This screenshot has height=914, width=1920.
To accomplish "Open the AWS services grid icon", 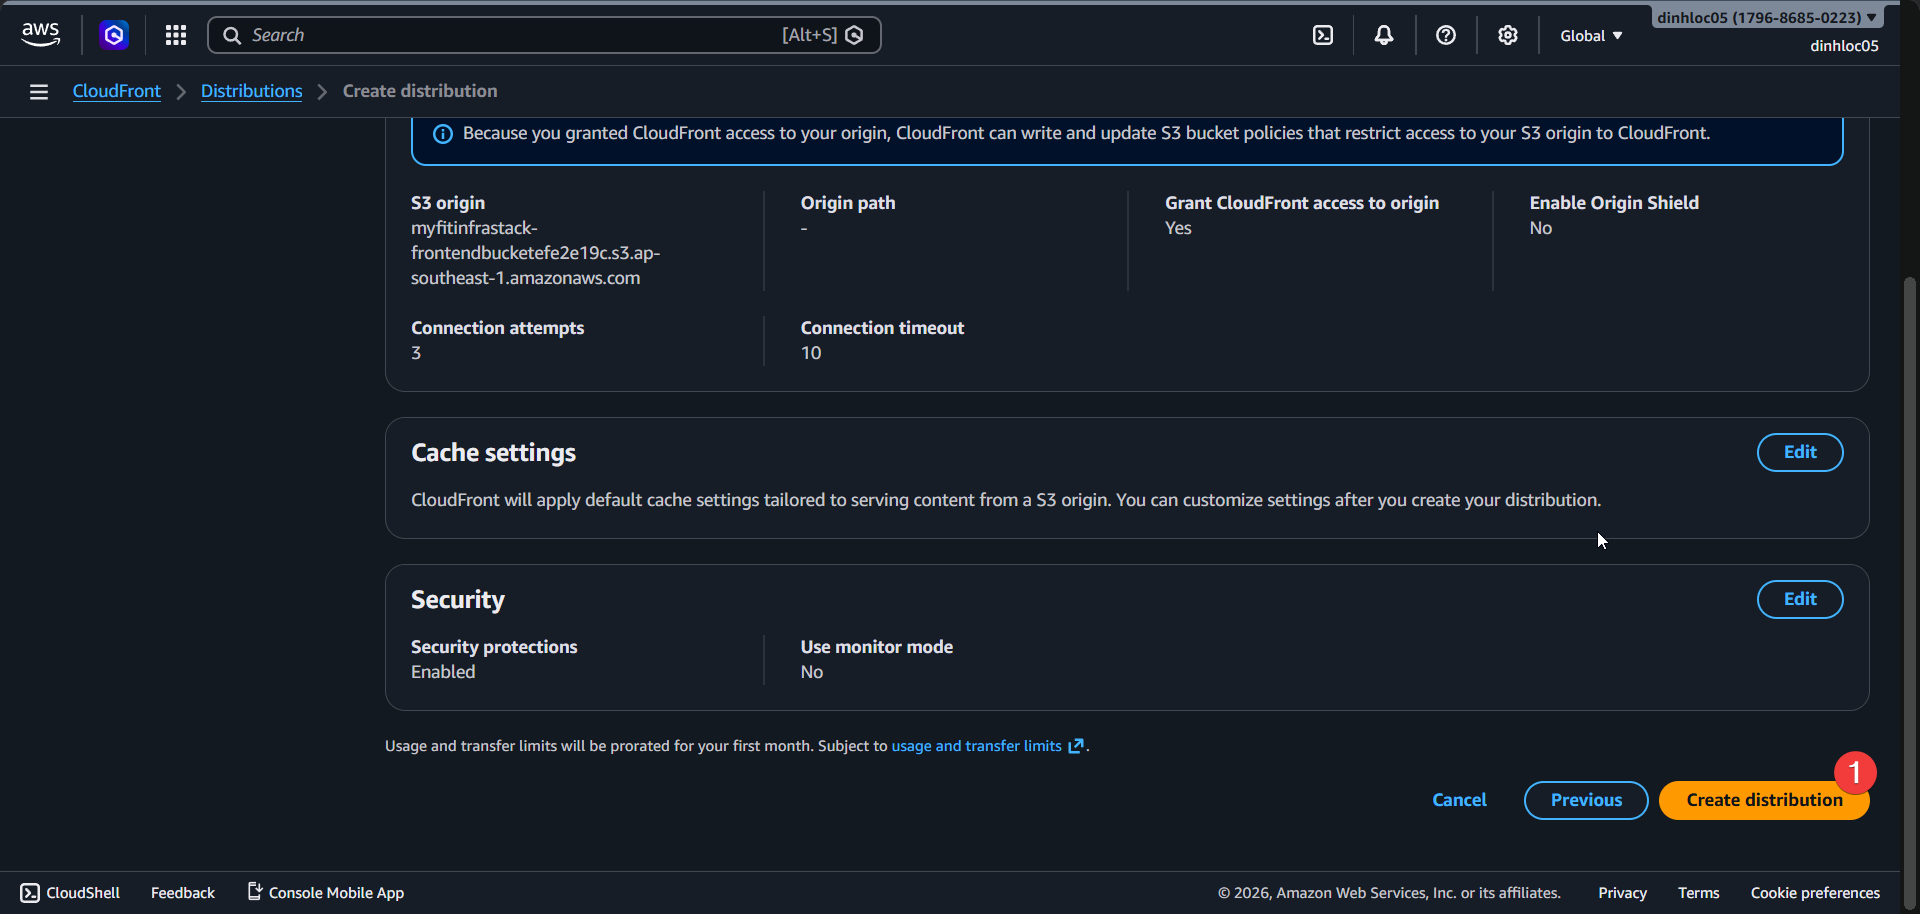I will pos(175,34).
